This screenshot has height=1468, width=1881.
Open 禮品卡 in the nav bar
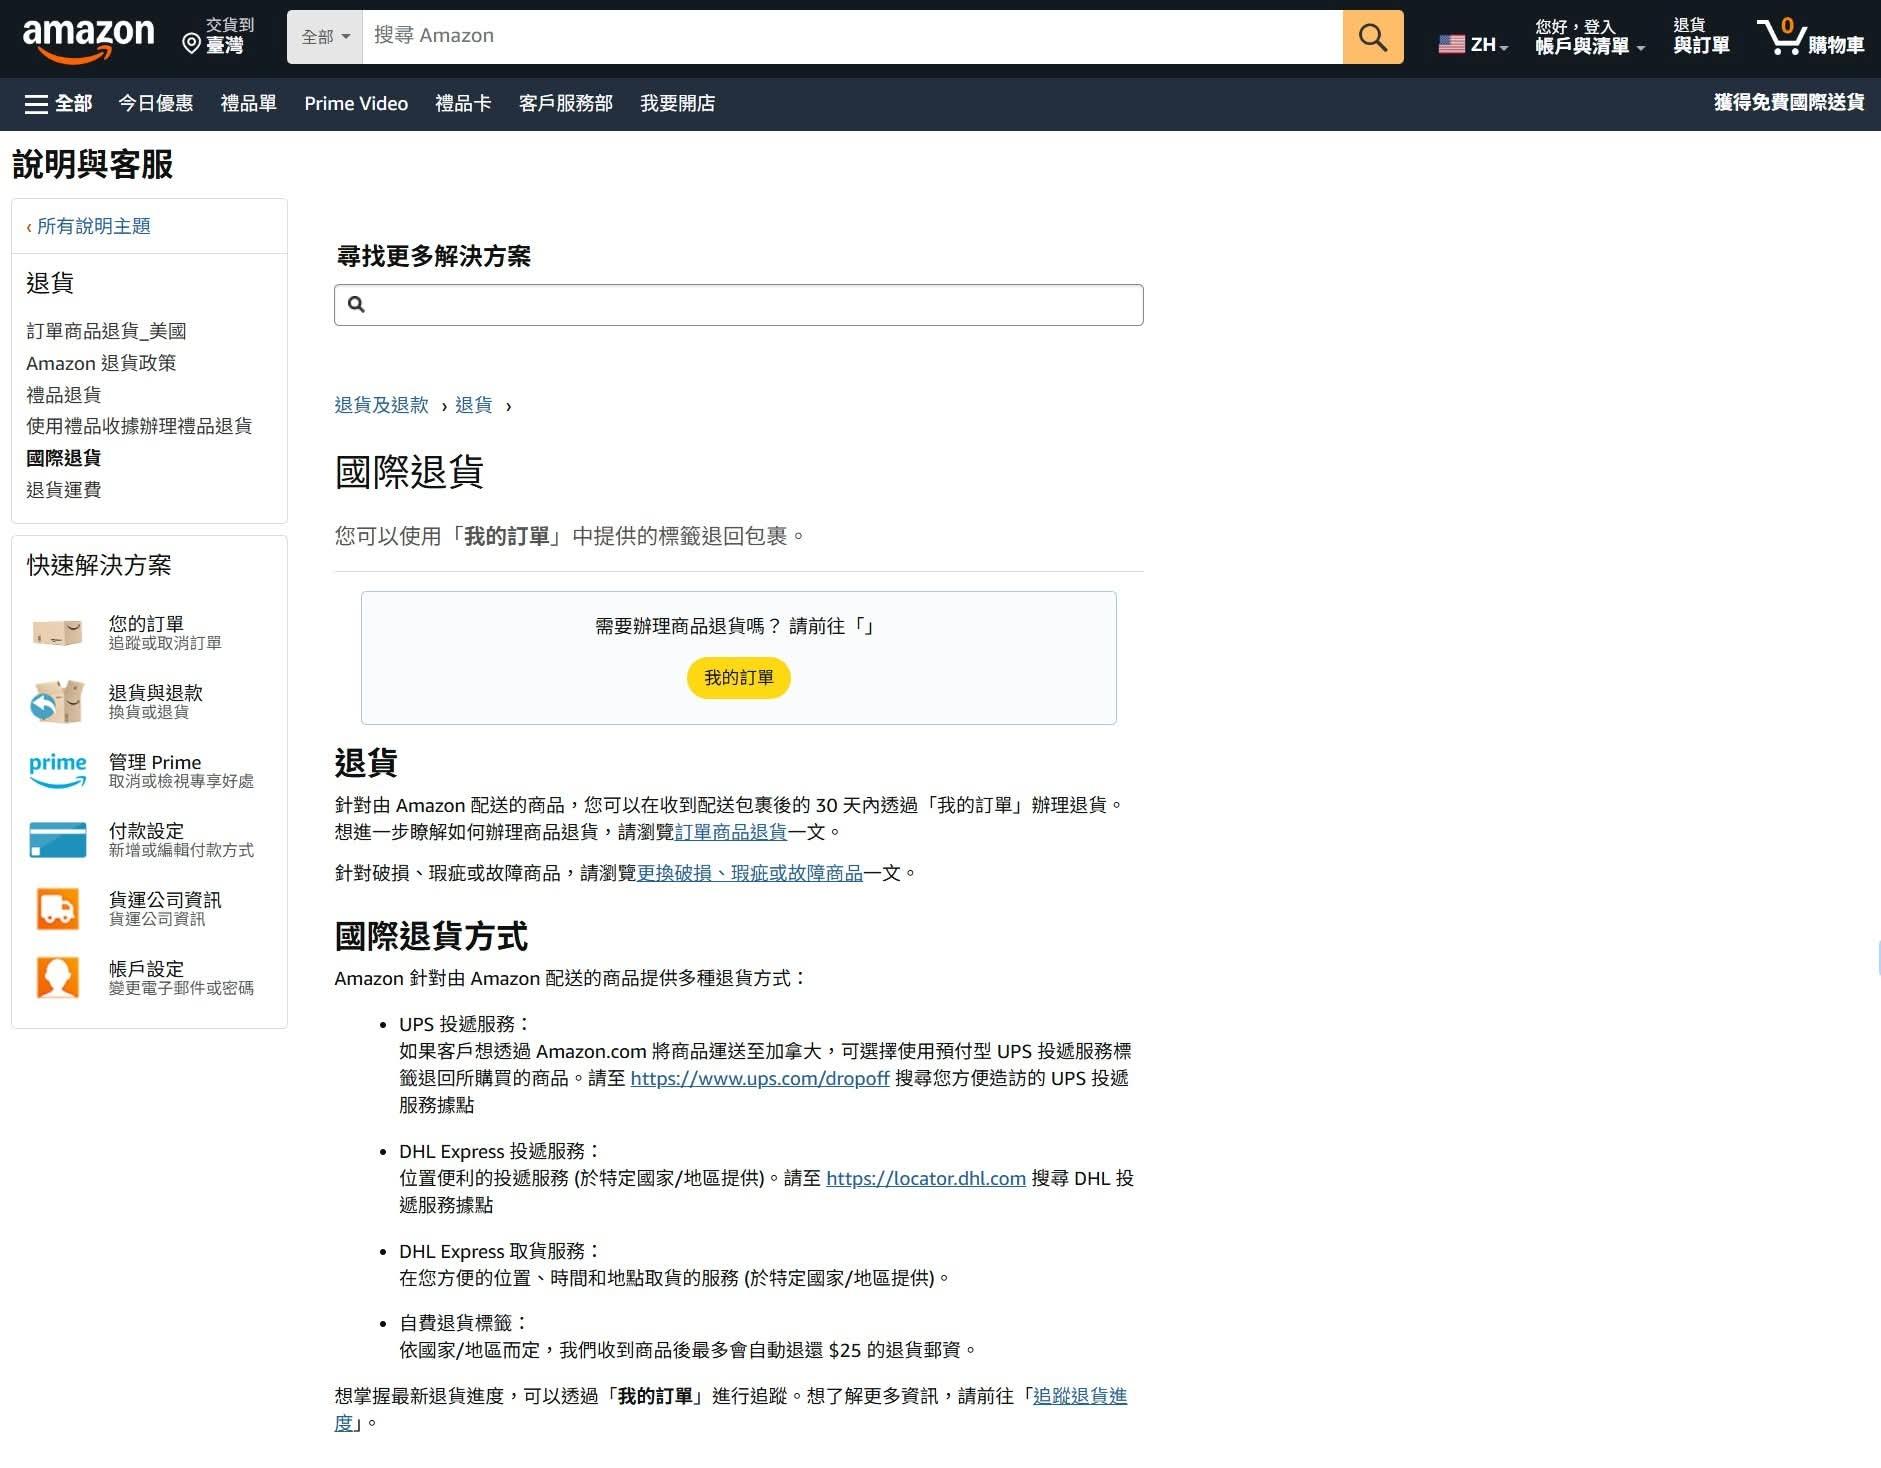[x=463, y=103]
